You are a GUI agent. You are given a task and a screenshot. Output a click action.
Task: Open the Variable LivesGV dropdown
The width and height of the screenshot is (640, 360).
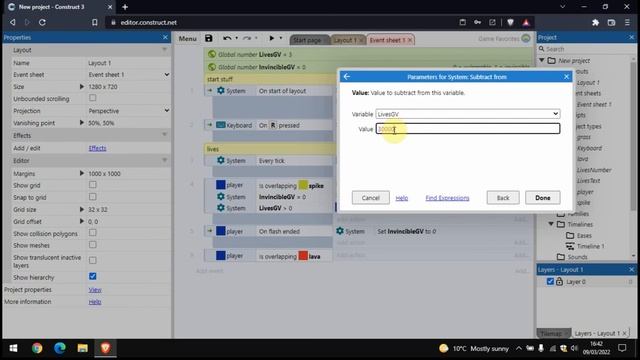[x=468, y=114]
